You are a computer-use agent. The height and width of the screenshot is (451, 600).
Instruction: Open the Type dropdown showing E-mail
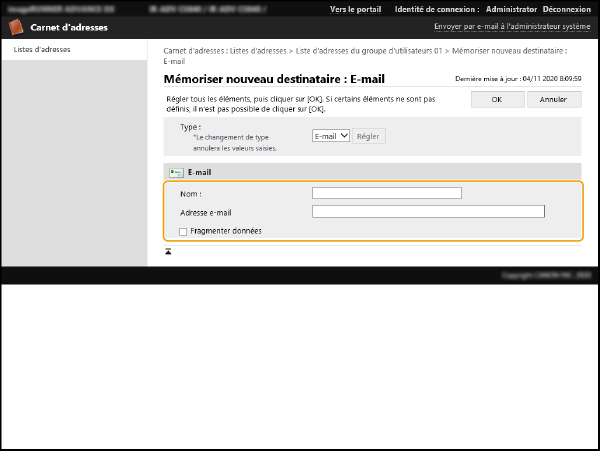click(x=330, y=136)
